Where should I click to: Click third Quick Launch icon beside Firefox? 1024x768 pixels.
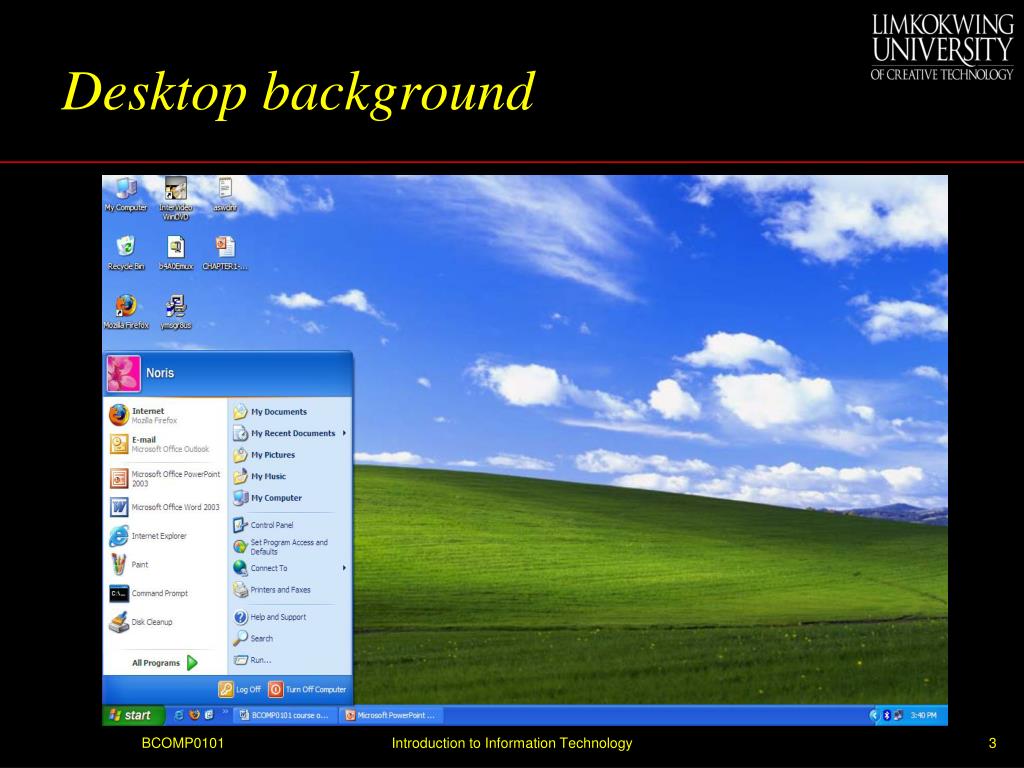click(209, 715)
